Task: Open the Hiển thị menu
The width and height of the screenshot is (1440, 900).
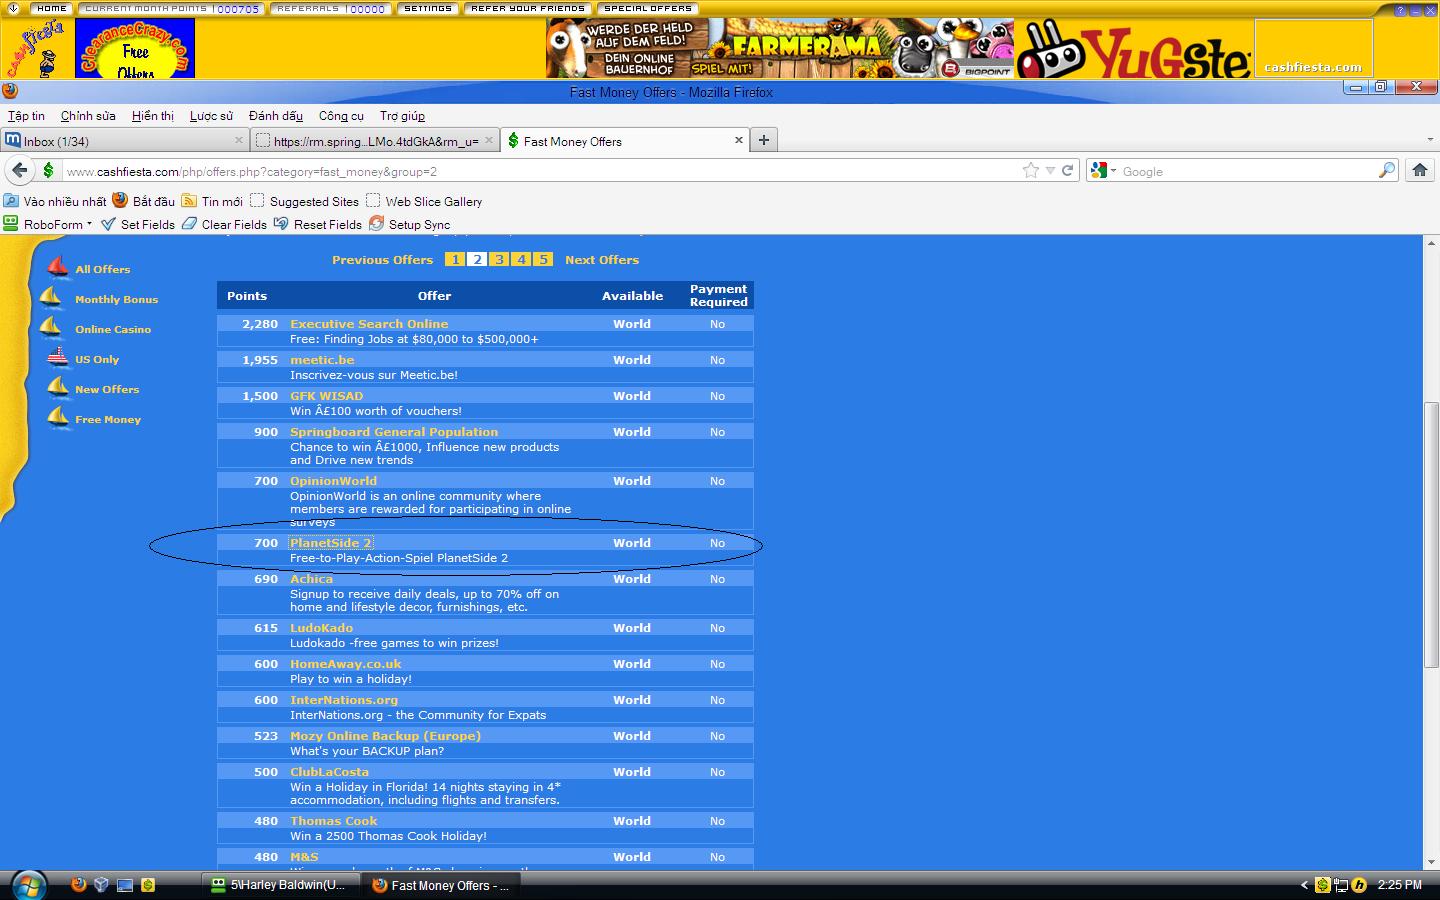Action: coord(153,116)
